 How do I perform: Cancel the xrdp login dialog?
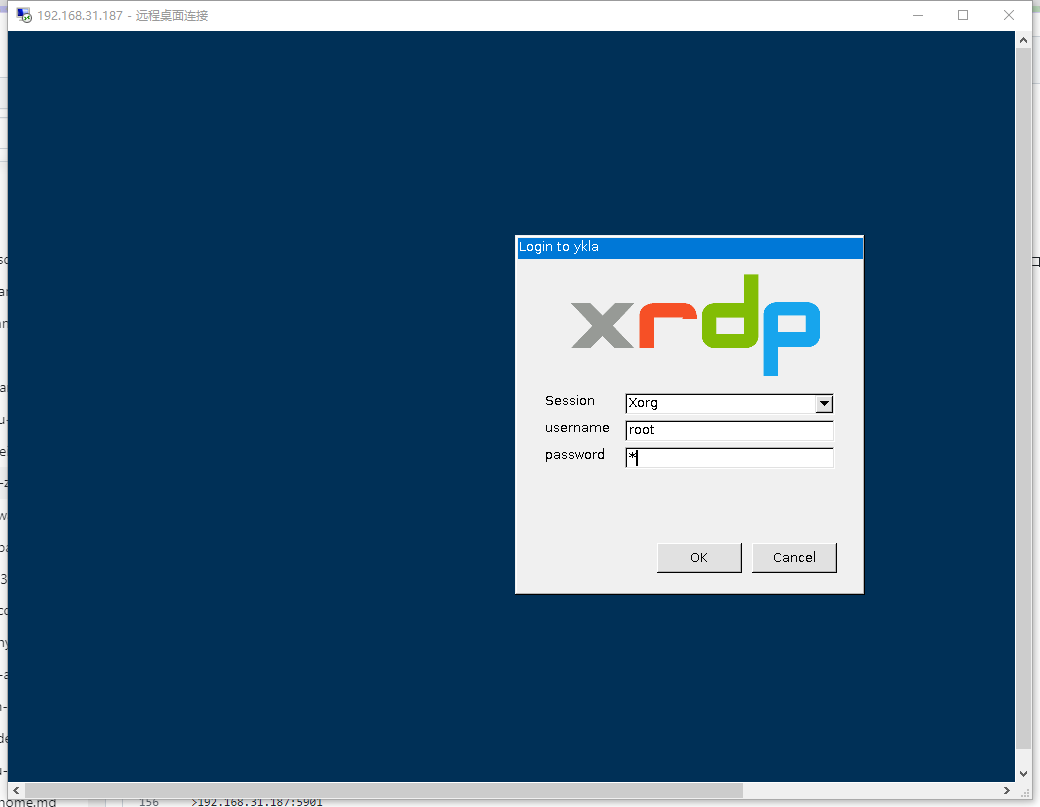pos(794,558)
